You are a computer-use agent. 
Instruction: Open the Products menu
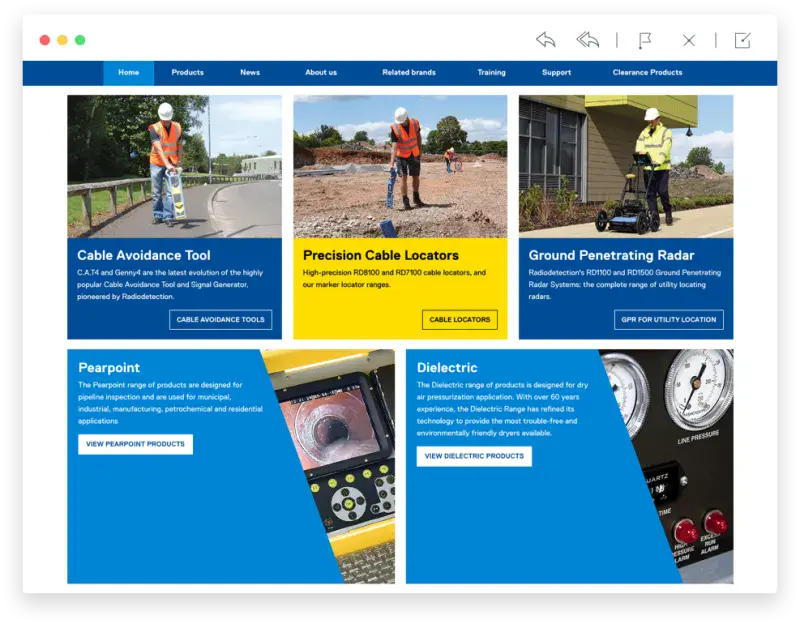(187, 72)
